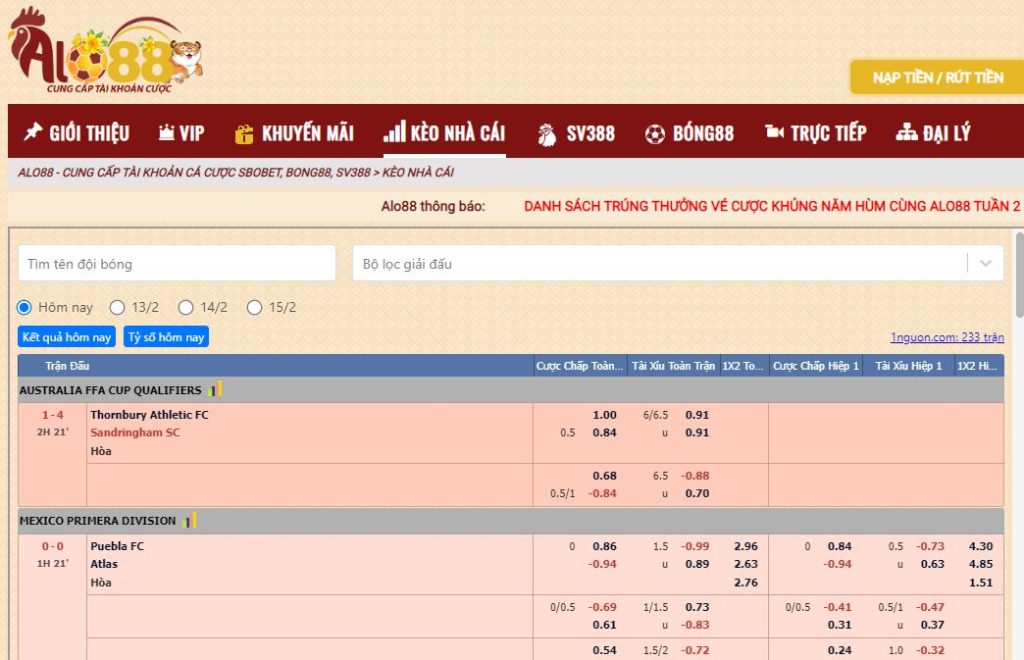Click the 4.30 first-half 1X2 odds
The height and width of the screenshot is (660, 1024).
981,546
